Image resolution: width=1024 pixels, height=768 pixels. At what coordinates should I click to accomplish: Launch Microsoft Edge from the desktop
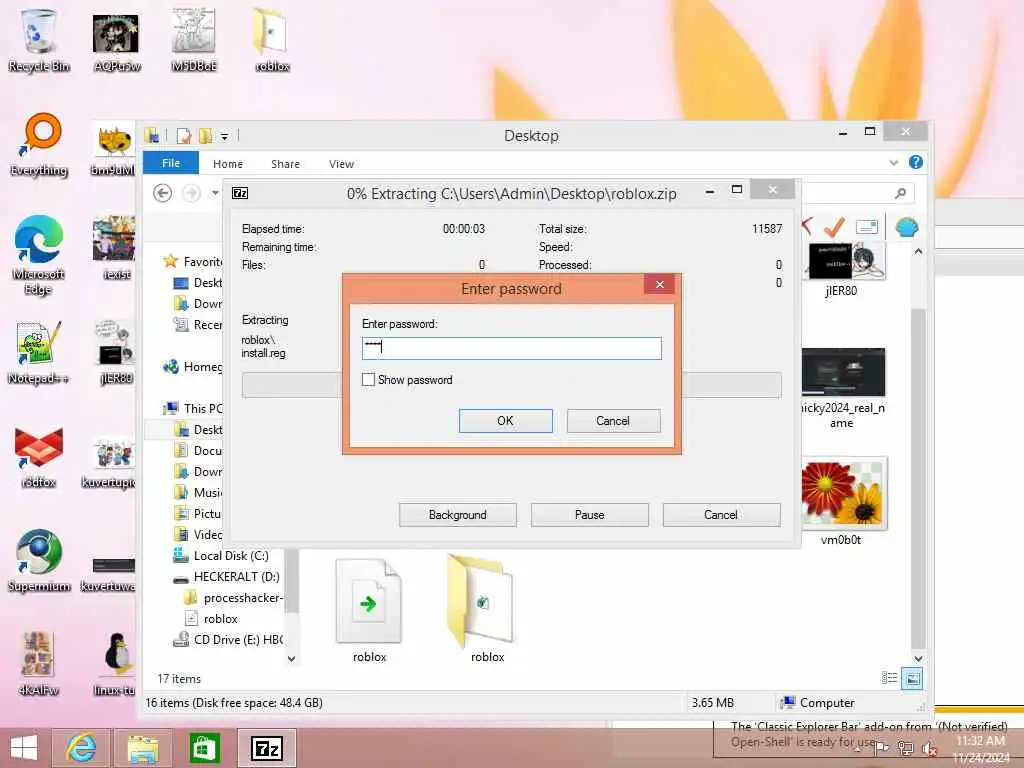coord(38,255)
